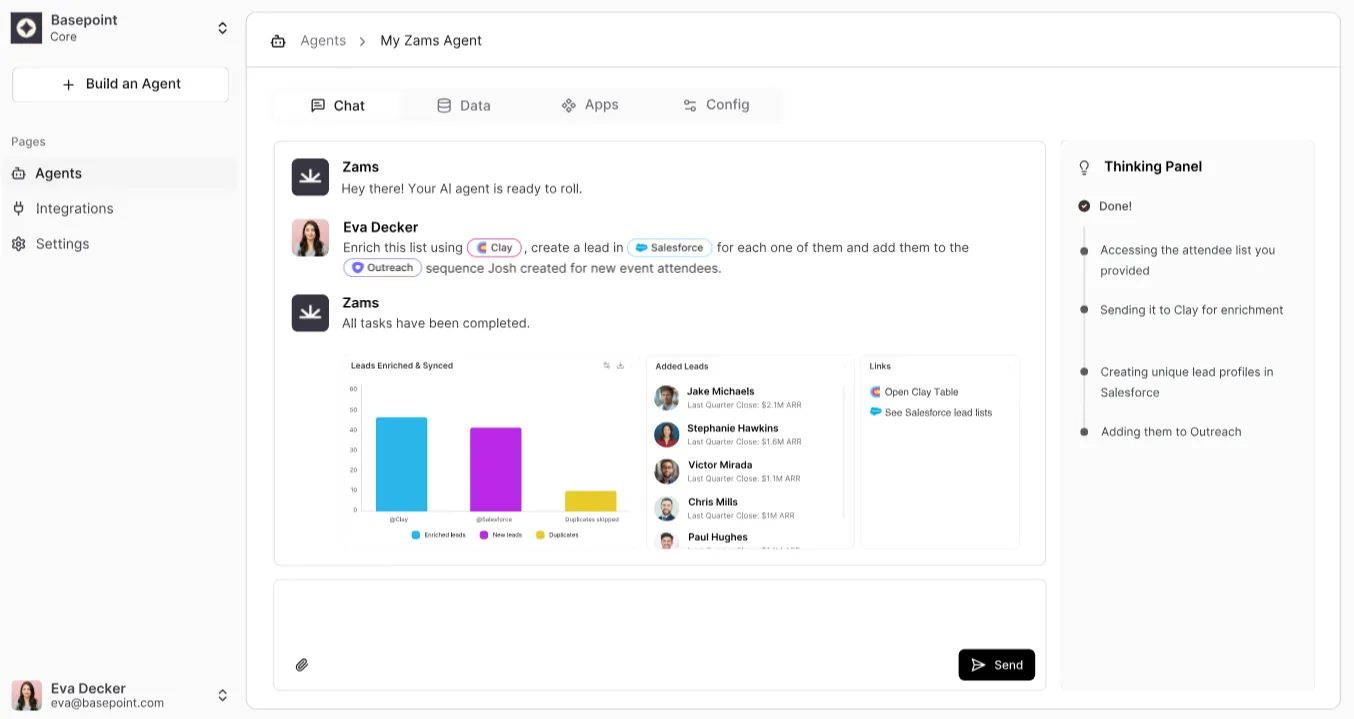This screenshot has height=719, width=1354.
Task: Expand the Basepoint workspace switcher
Action: (222, 28)
